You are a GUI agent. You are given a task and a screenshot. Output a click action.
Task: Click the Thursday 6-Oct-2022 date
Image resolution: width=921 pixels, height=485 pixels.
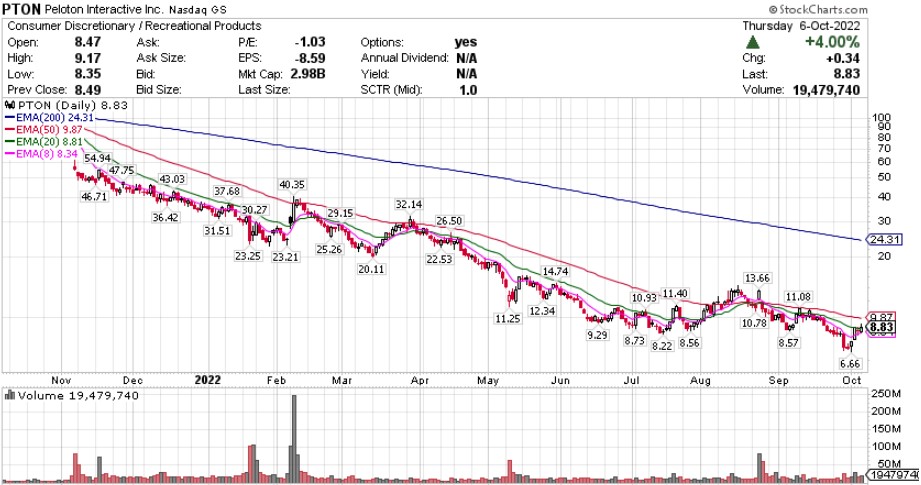(801, 26)
